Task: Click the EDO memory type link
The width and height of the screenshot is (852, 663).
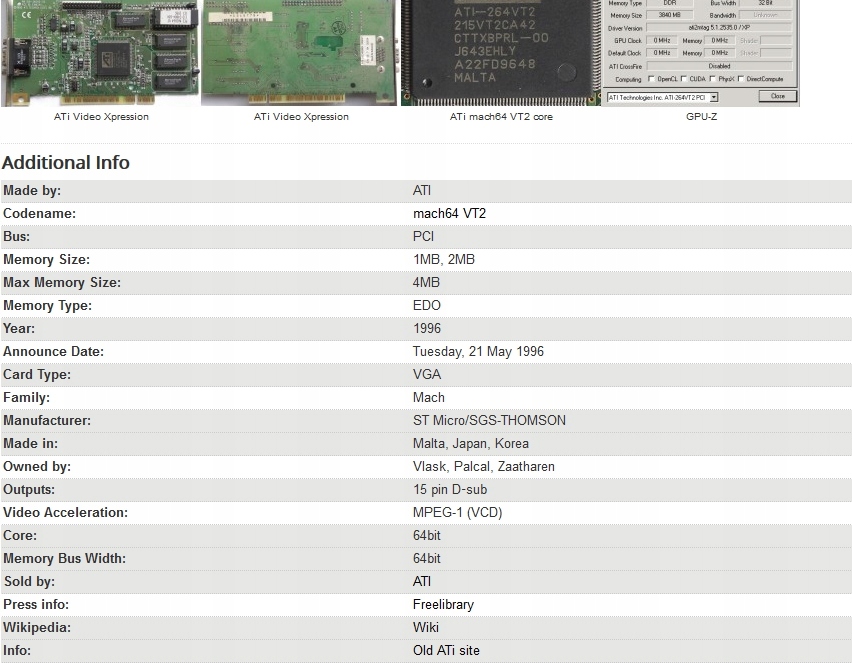Action: tap(427, 305)
